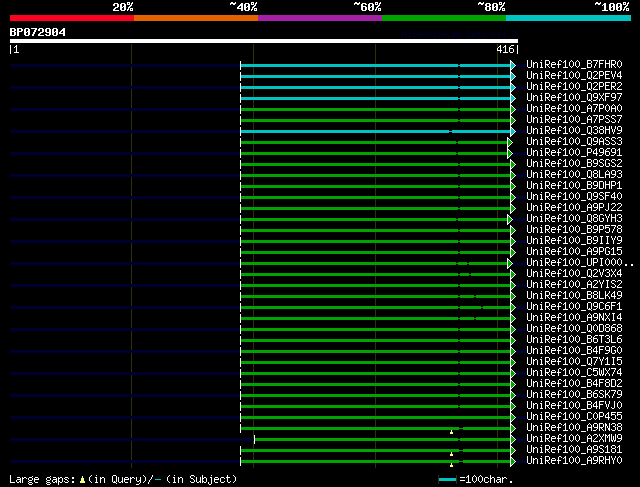Select the UniRef100_B4FVJ0 label
Image resolution: width=640 pixels, height=487 pixels.
[x=574, y=406]
